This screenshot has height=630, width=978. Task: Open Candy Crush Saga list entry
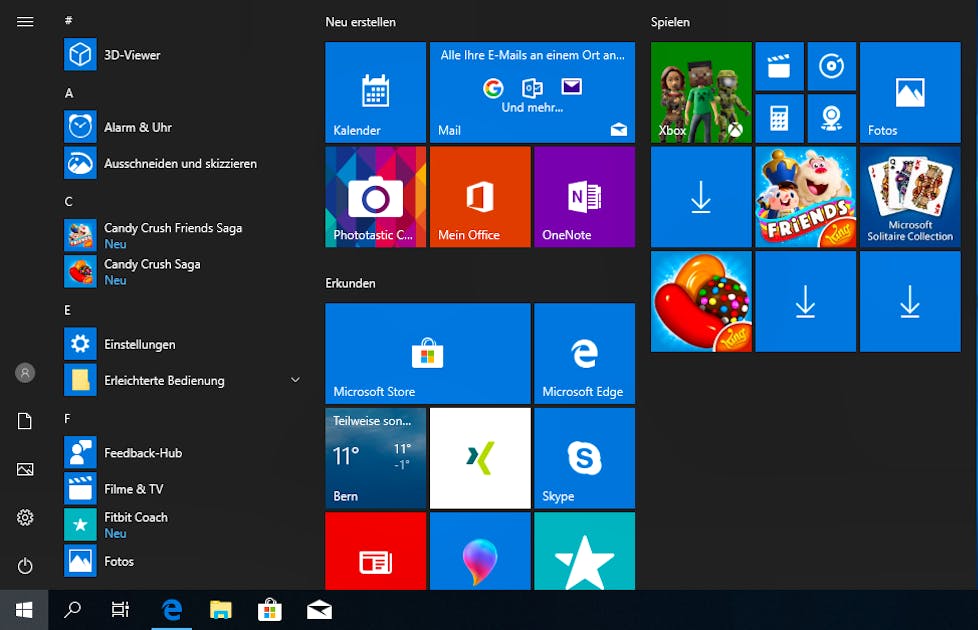(x=183, y=271)
